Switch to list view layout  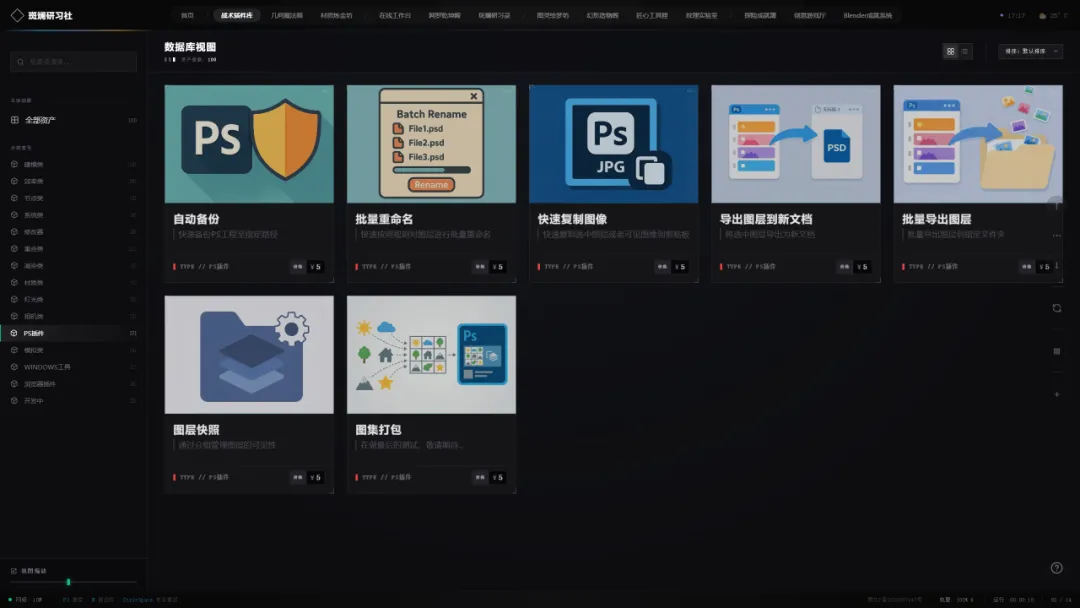pos(964,51)
